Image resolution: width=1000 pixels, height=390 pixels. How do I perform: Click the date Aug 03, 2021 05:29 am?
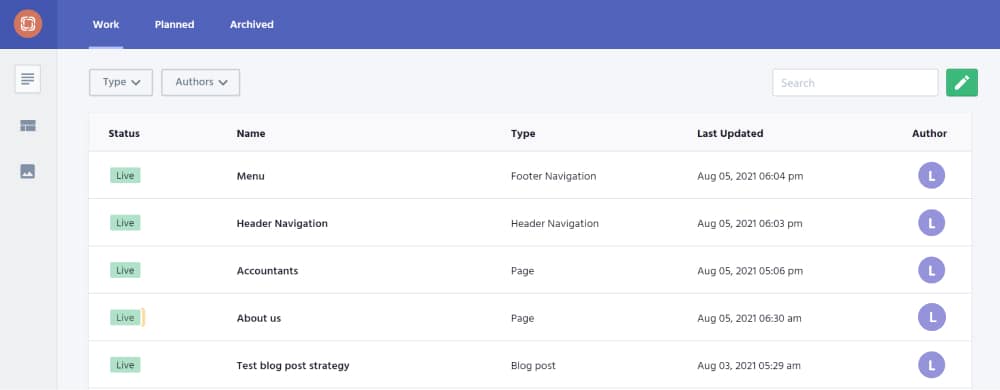click(x=749, y=366)
